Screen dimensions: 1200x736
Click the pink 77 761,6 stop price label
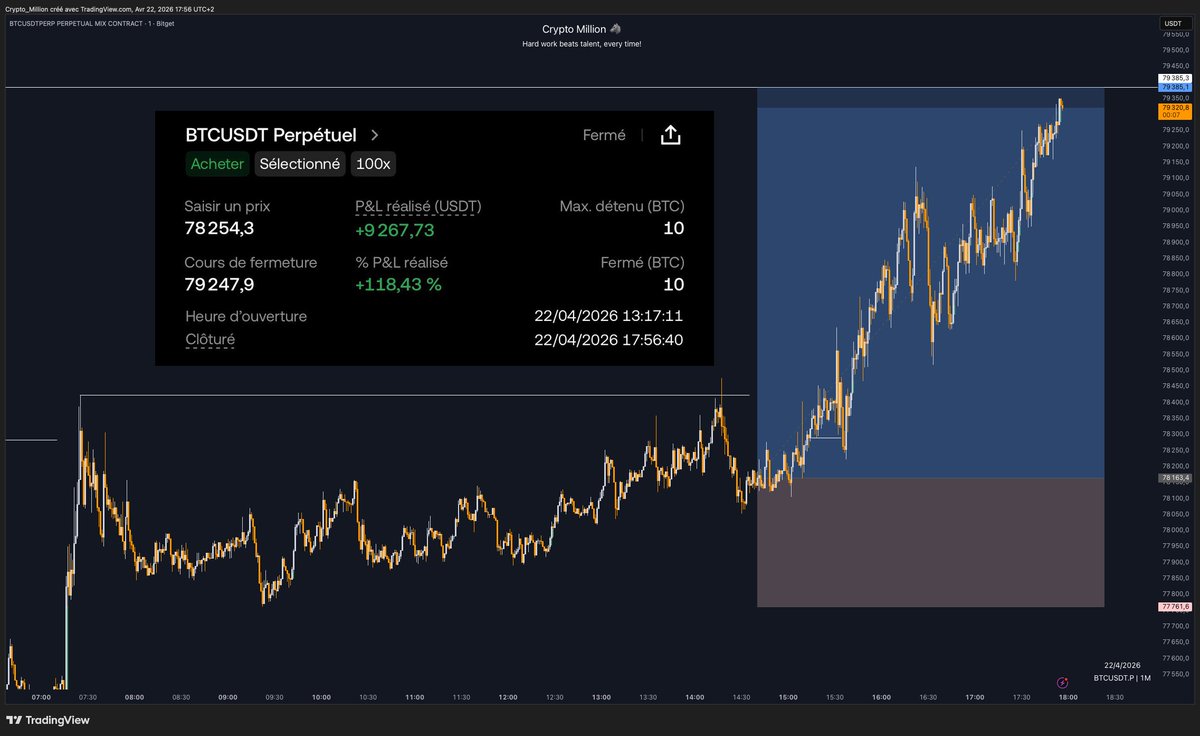pos(1174,607)
